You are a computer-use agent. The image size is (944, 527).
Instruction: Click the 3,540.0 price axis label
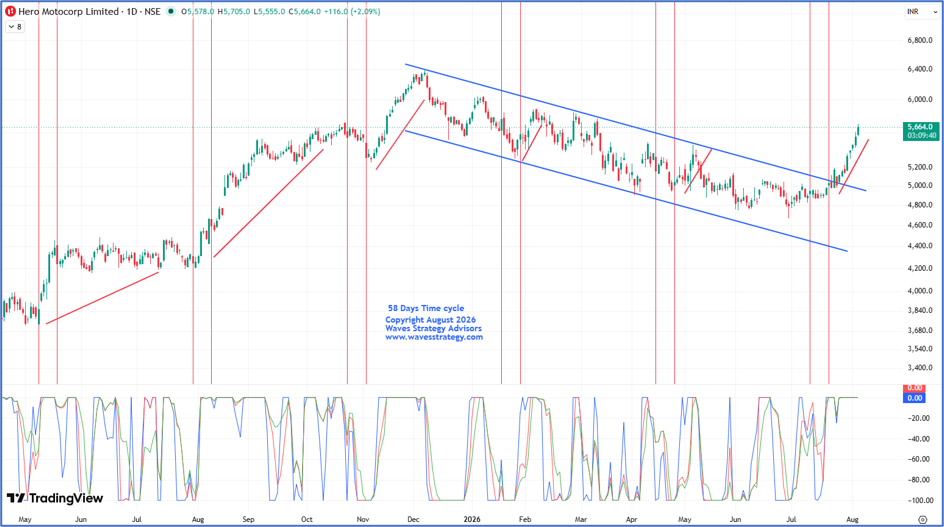921,349
